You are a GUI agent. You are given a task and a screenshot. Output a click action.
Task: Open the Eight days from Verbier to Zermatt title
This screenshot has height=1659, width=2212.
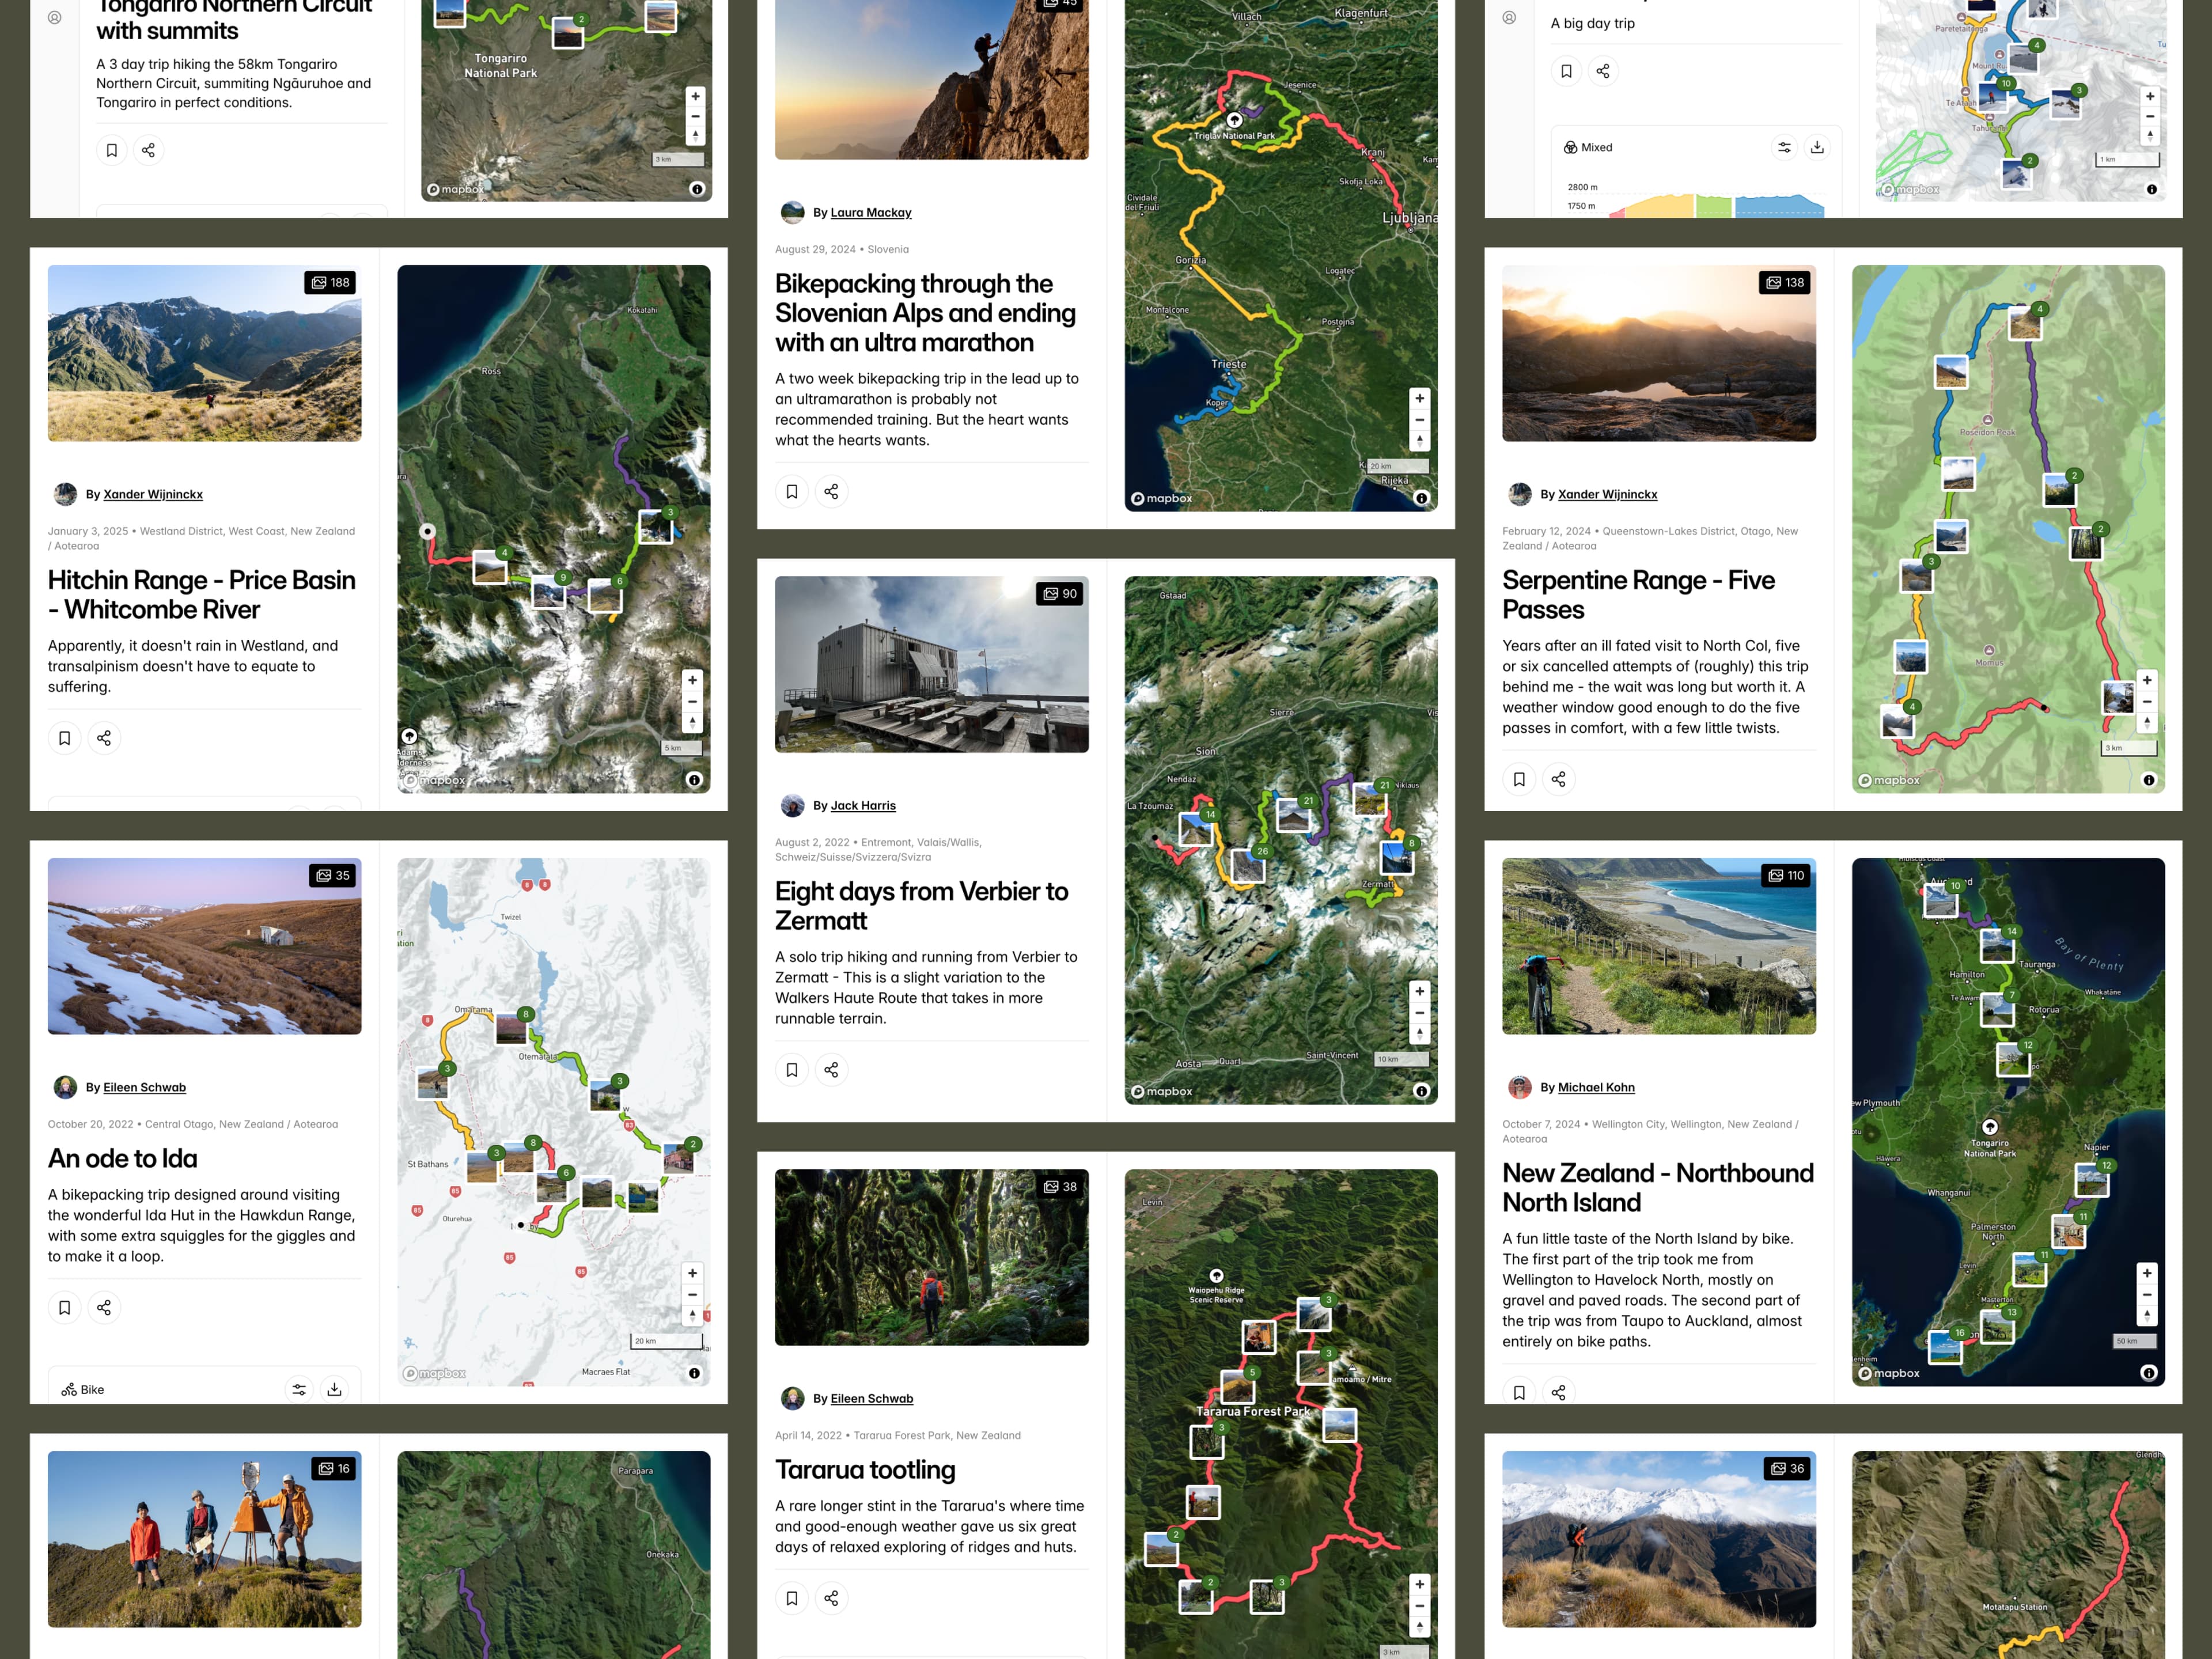click(921, 906)
